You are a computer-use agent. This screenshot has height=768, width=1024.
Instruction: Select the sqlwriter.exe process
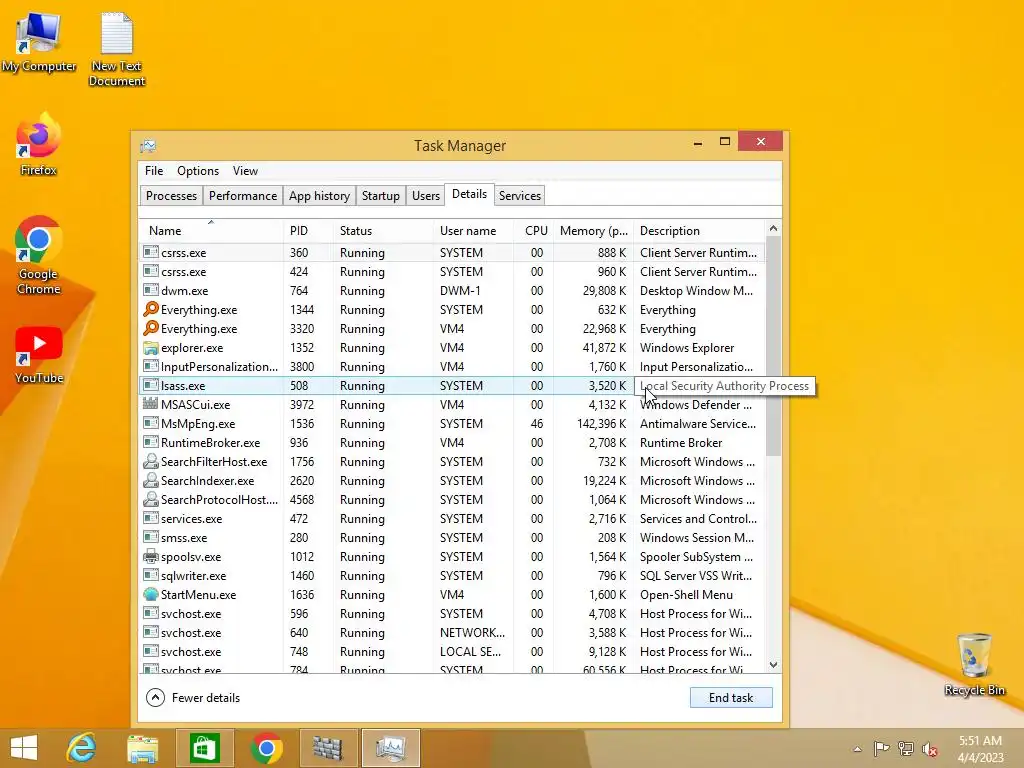click(x=452, y=575)
